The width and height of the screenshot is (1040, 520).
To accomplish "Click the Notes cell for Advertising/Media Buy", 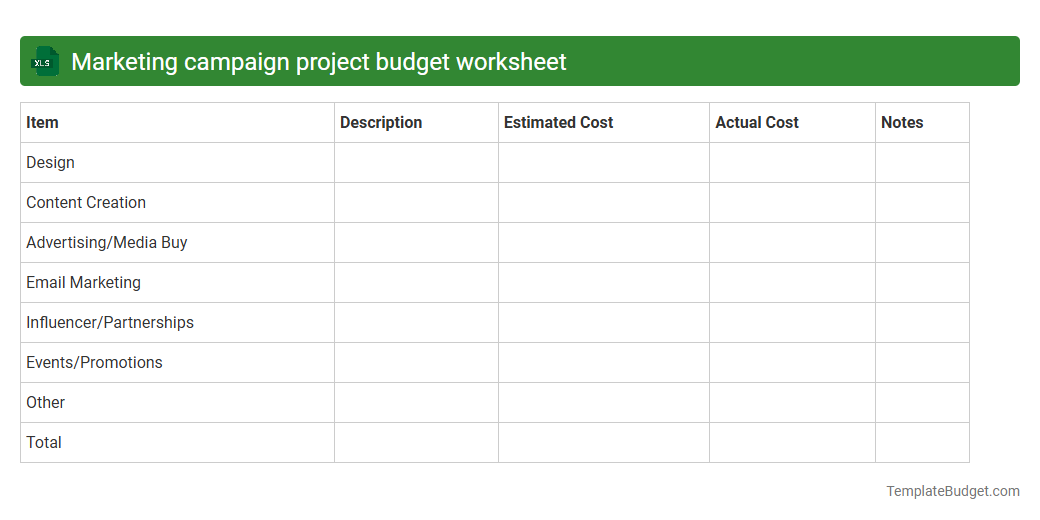I will point(923,243).
